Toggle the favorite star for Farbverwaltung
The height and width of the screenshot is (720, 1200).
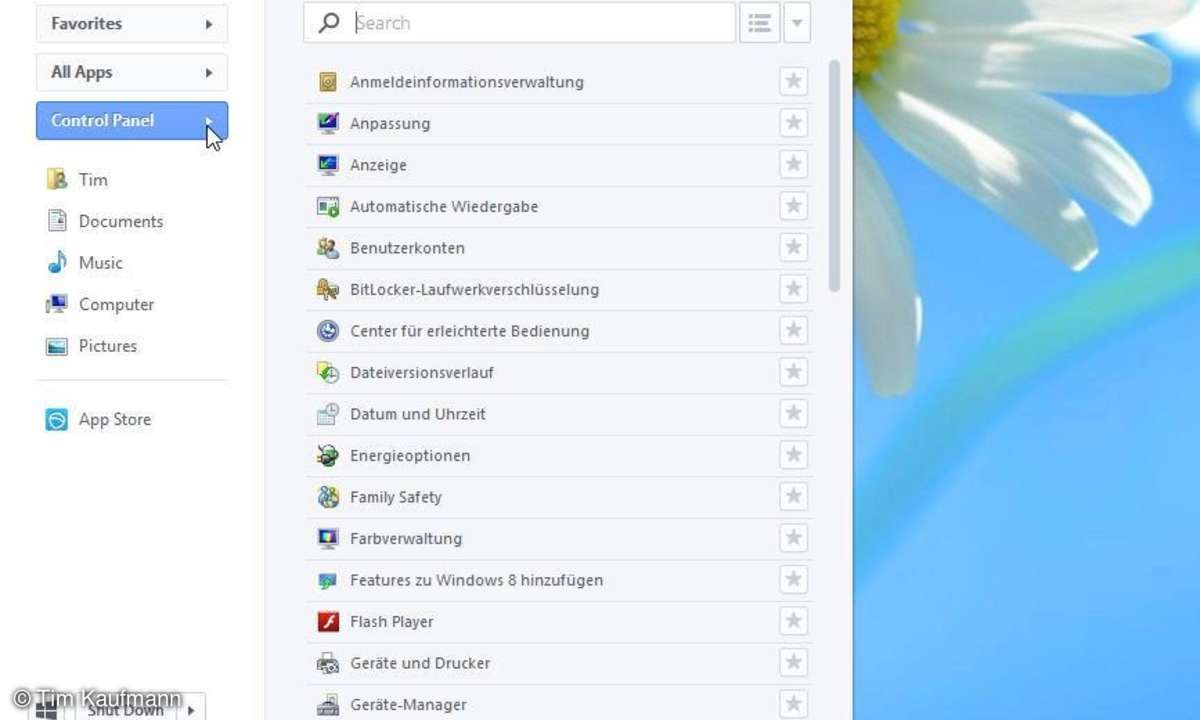[x=794, y=539]
